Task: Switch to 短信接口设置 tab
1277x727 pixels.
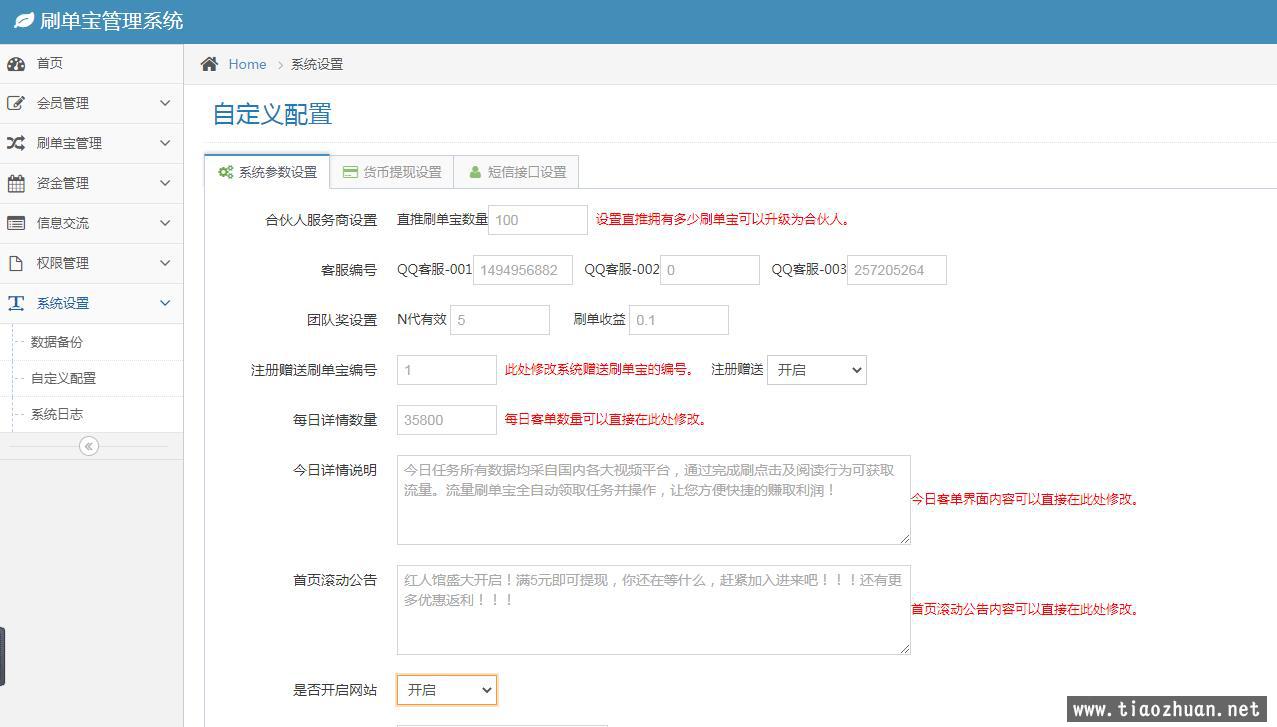Action: pos(516,172)
